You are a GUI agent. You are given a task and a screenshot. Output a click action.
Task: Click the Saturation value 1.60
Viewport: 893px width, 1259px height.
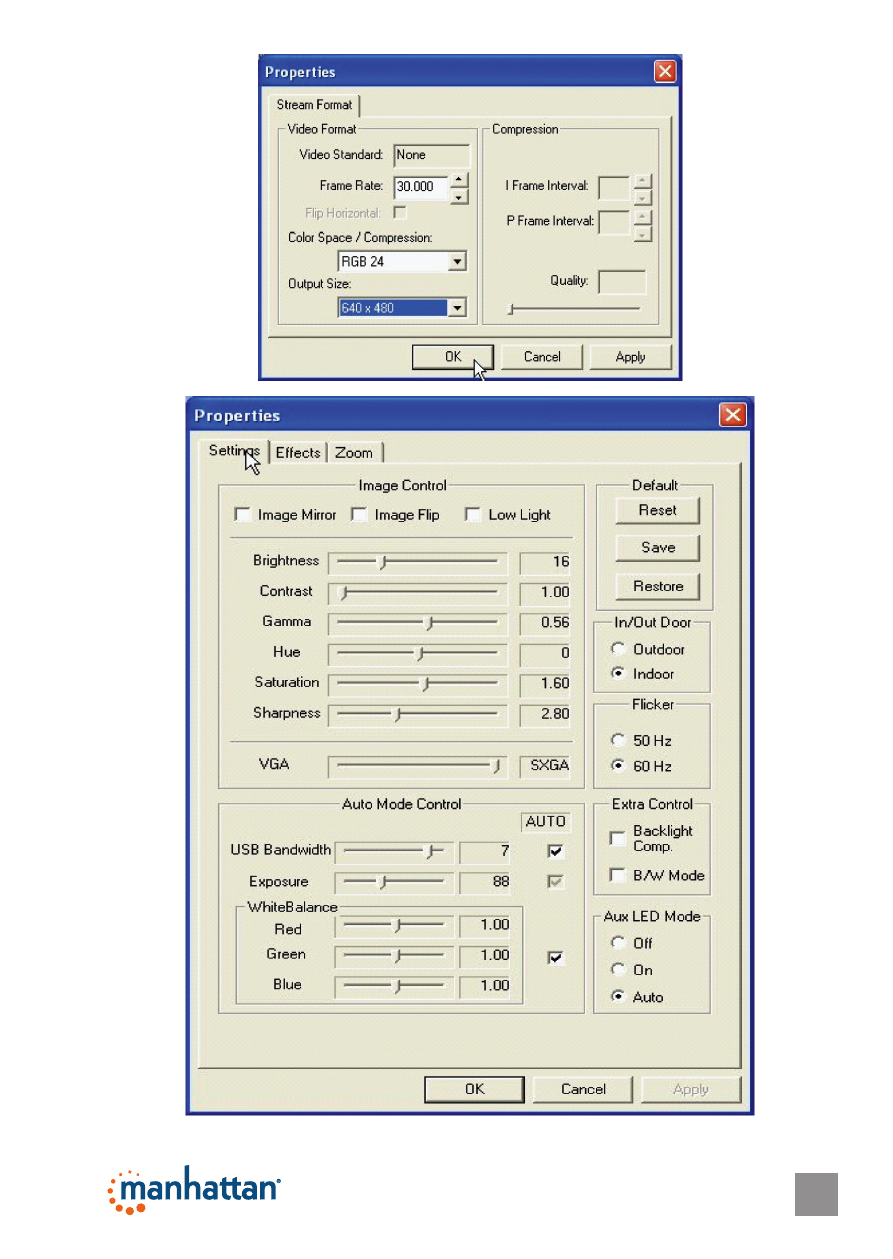pos(546,684)
